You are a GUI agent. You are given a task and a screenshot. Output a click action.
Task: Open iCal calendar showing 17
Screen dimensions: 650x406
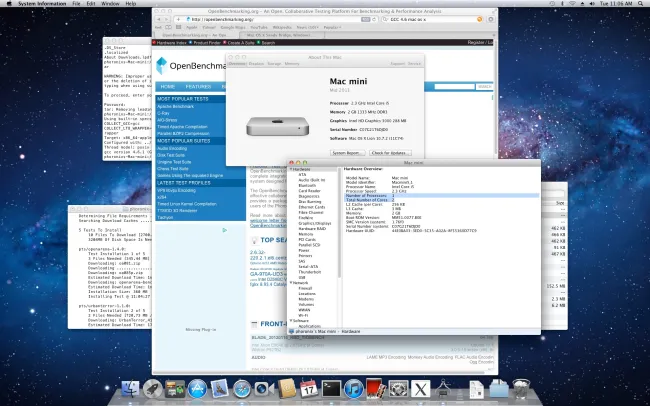click(309, 389)
